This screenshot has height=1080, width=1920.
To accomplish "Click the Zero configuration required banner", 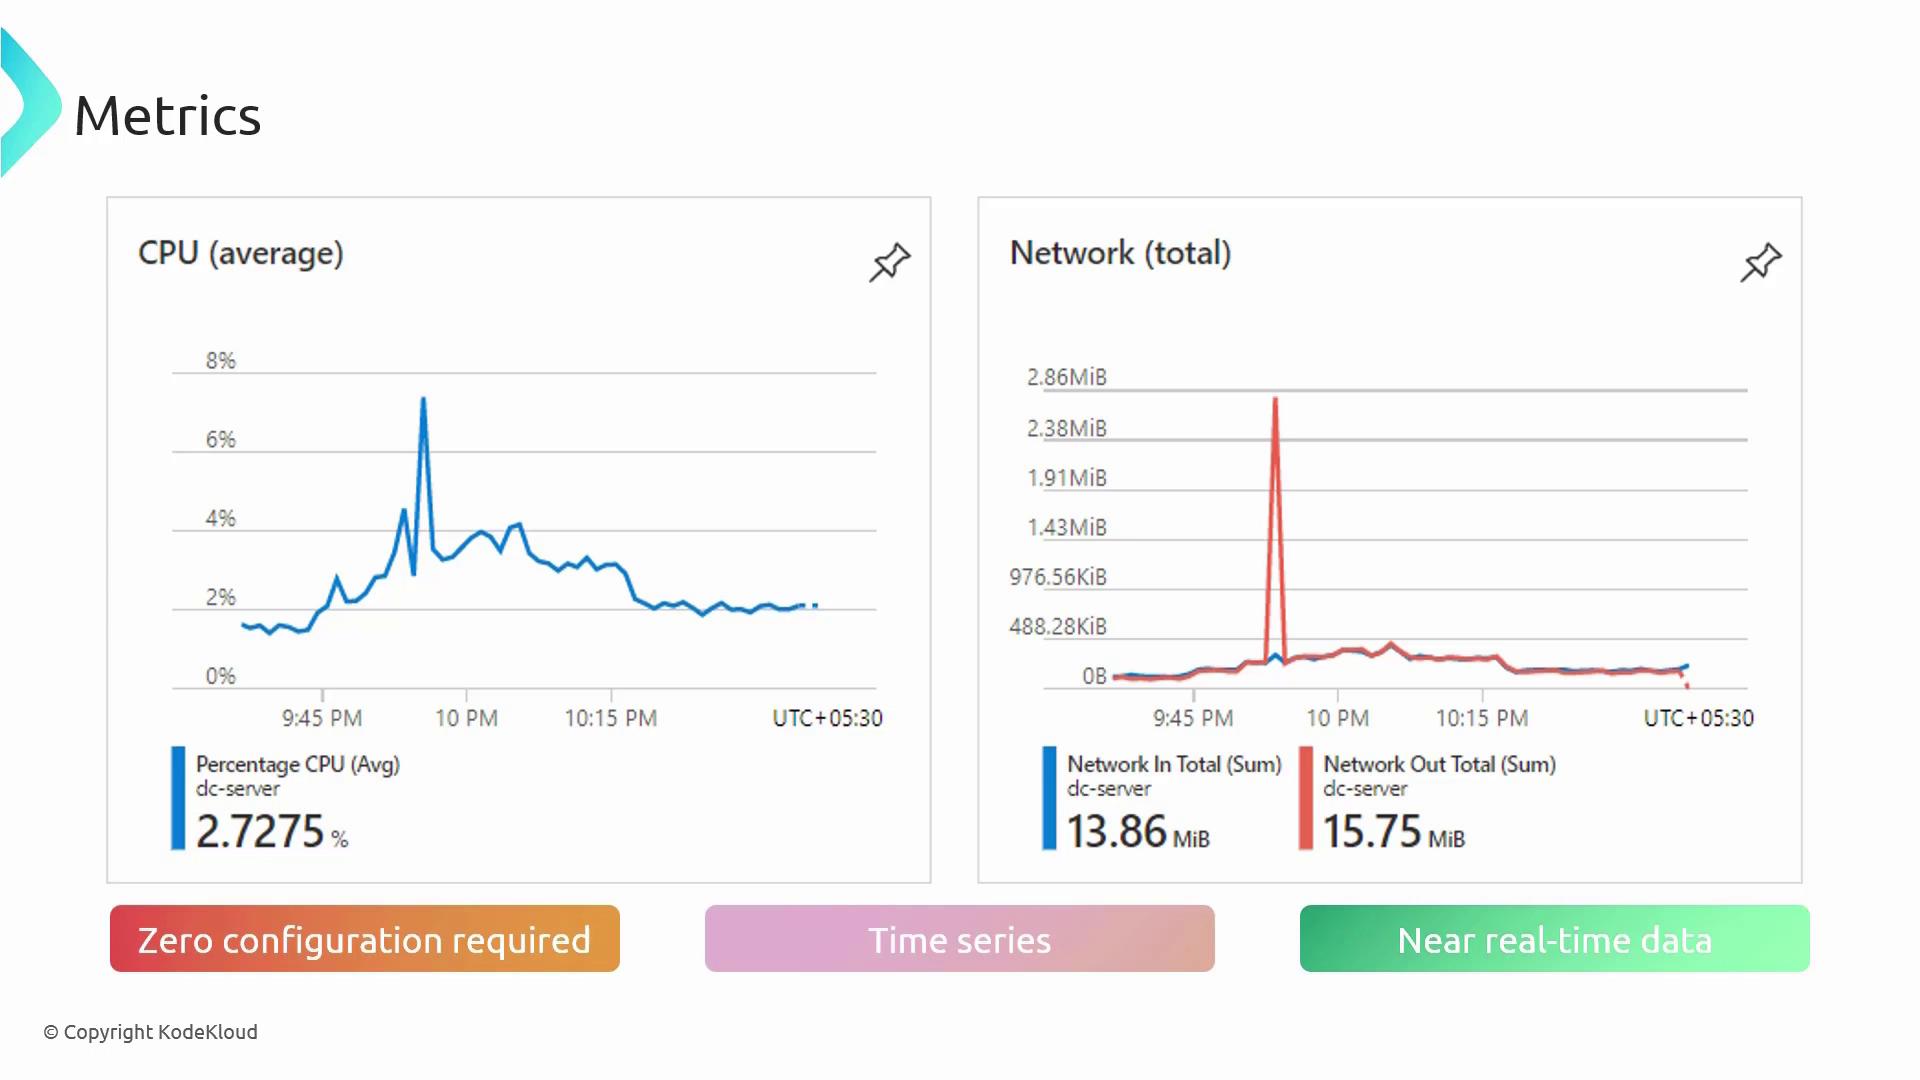I will 365,939.
